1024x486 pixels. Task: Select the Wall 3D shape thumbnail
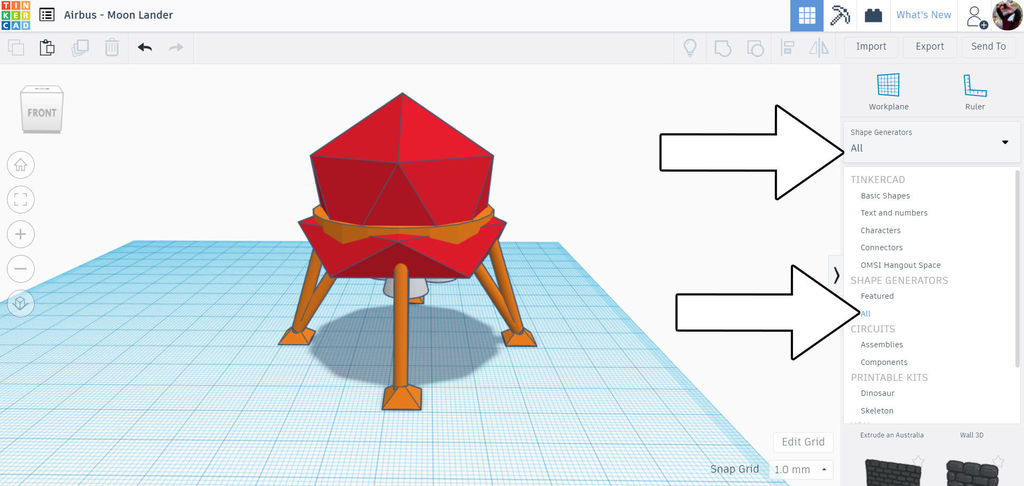tap(973, 472)
